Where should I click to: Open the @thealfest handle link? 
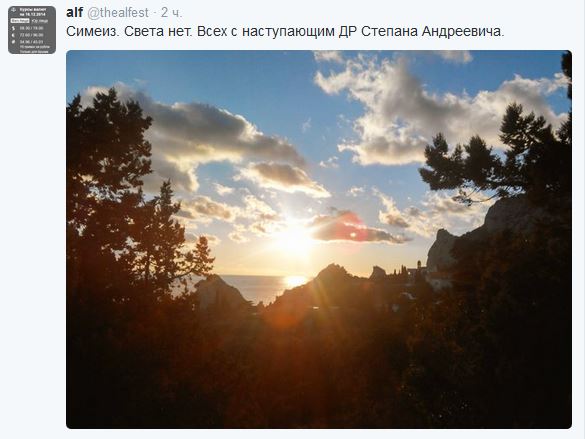pos(118,13)
